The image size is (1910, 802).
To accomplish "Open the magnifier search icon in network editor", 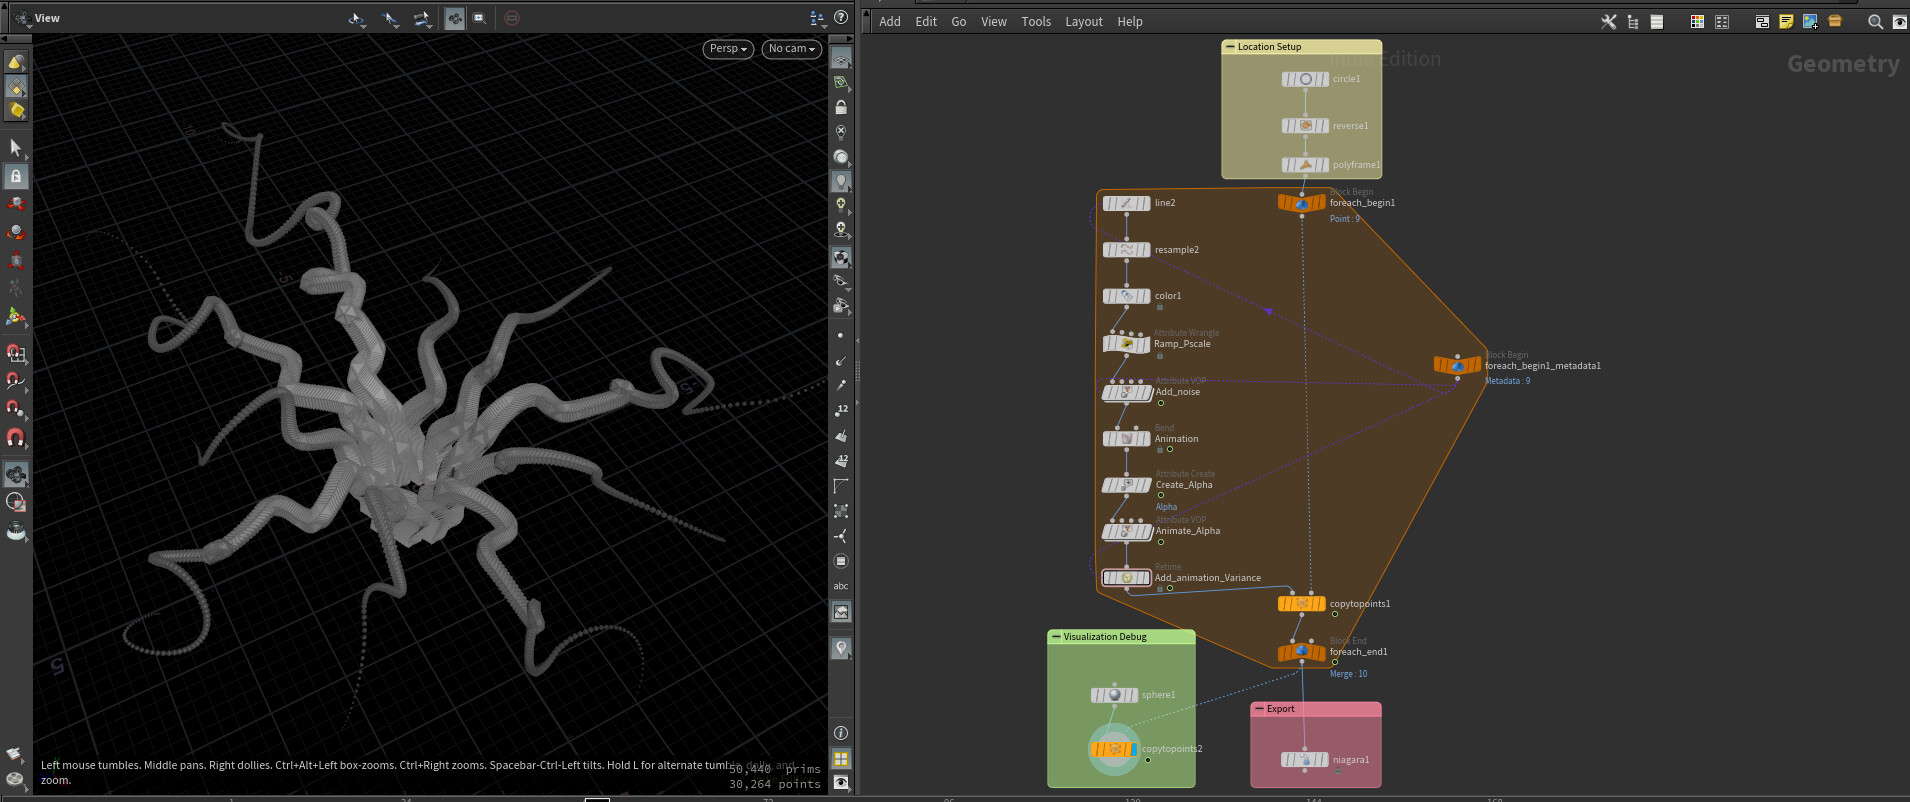I will tap(1875, 21).
